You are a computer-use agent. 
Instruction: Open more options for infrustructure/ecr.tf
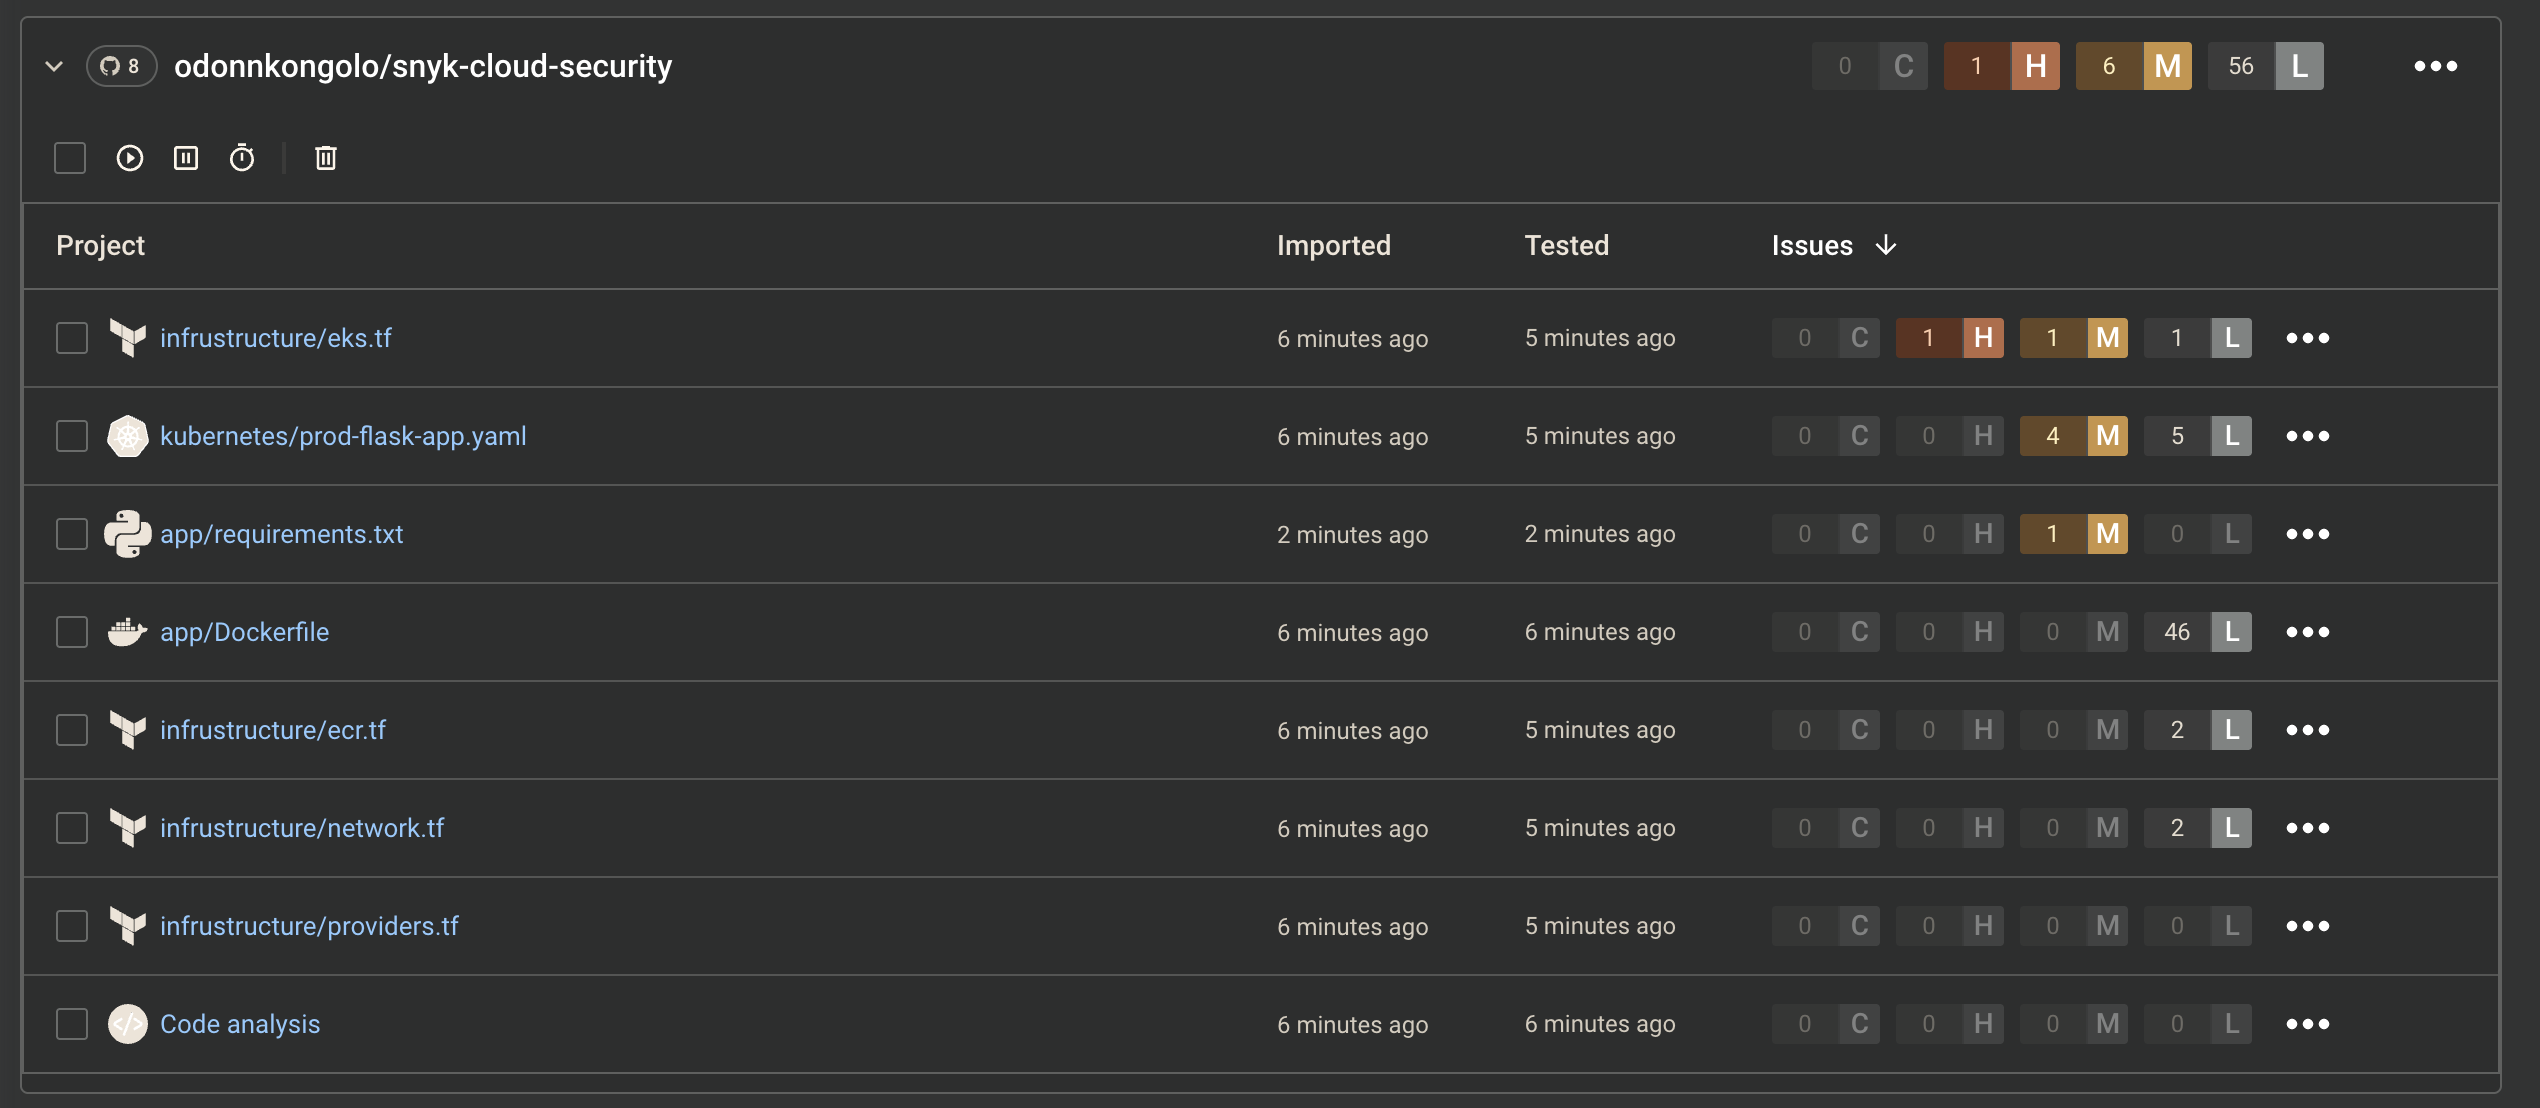pos(2308,730)
